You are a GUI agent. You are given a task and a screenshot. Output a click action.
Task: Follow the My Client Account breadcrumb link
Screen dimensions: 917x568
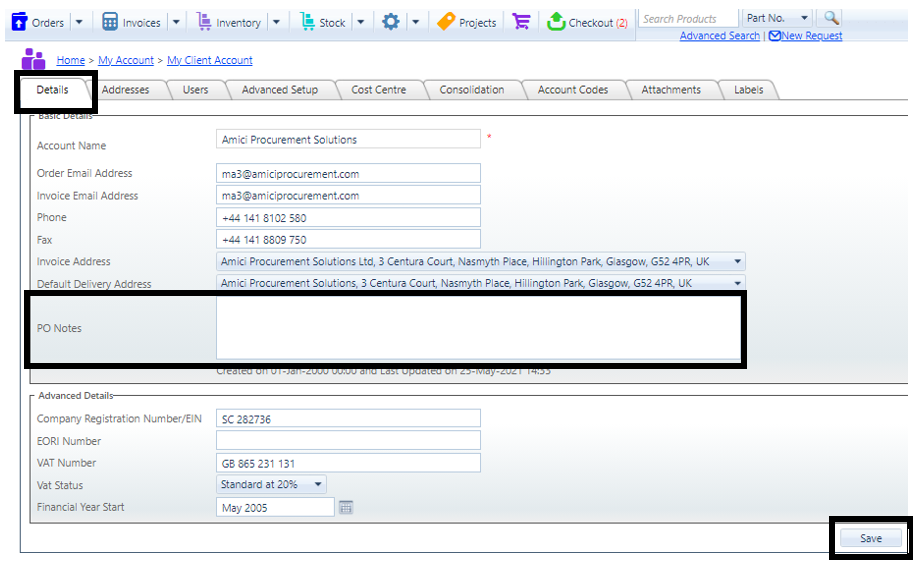(210, 60)
